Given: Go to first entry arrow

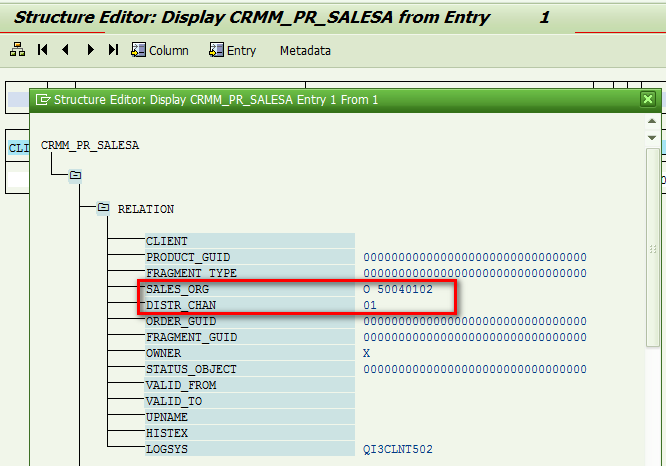Looking at the screenshot, I should (42, 50).
